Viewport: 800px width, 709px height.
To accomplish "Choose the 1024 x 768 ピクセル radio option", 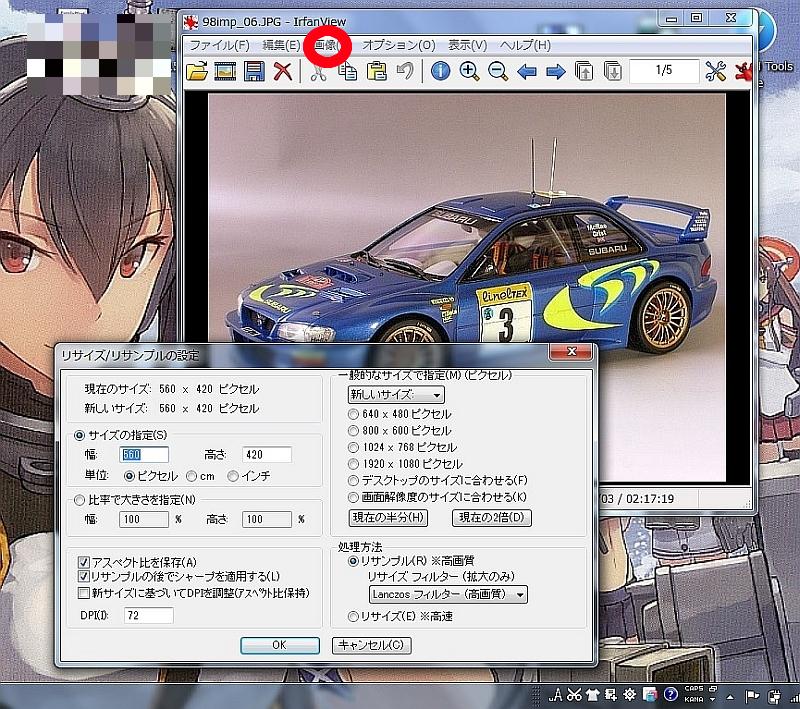I will point(353,447).
